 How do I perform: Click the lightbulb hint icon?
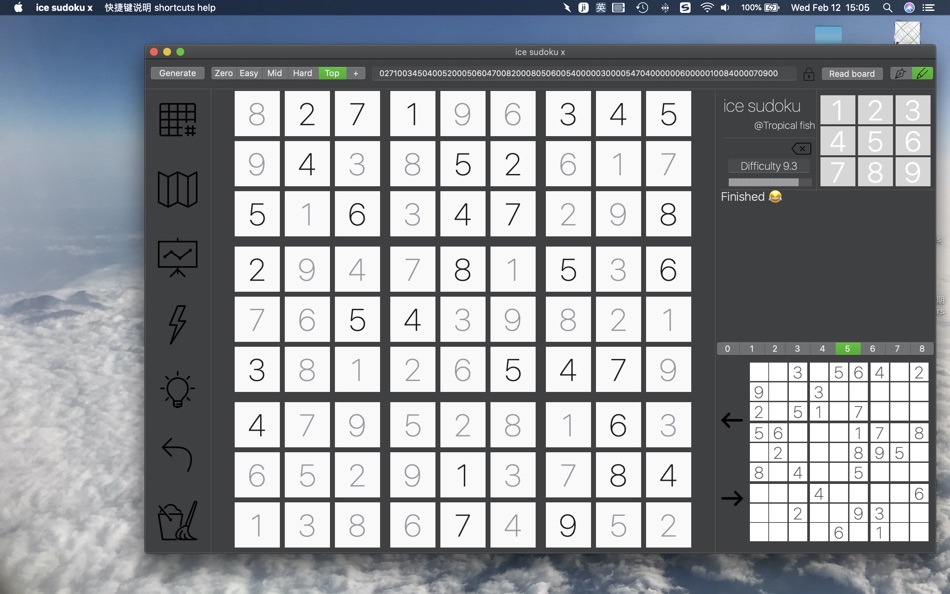[178, 389]
